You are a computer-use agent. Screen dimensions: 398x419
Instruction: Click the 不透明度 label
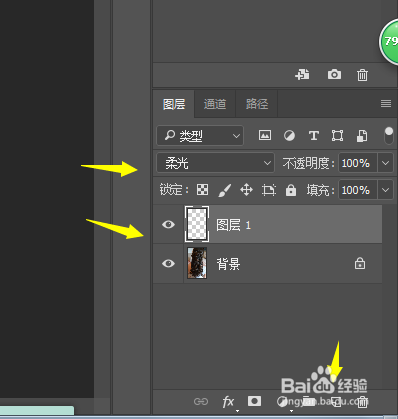point(308,163)
